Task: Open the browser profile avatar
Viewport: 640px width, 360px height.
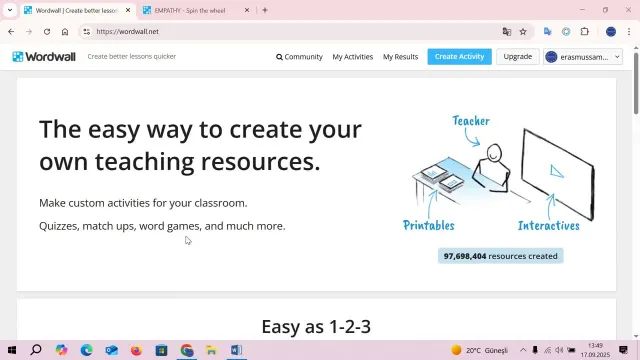Action: 611,31
